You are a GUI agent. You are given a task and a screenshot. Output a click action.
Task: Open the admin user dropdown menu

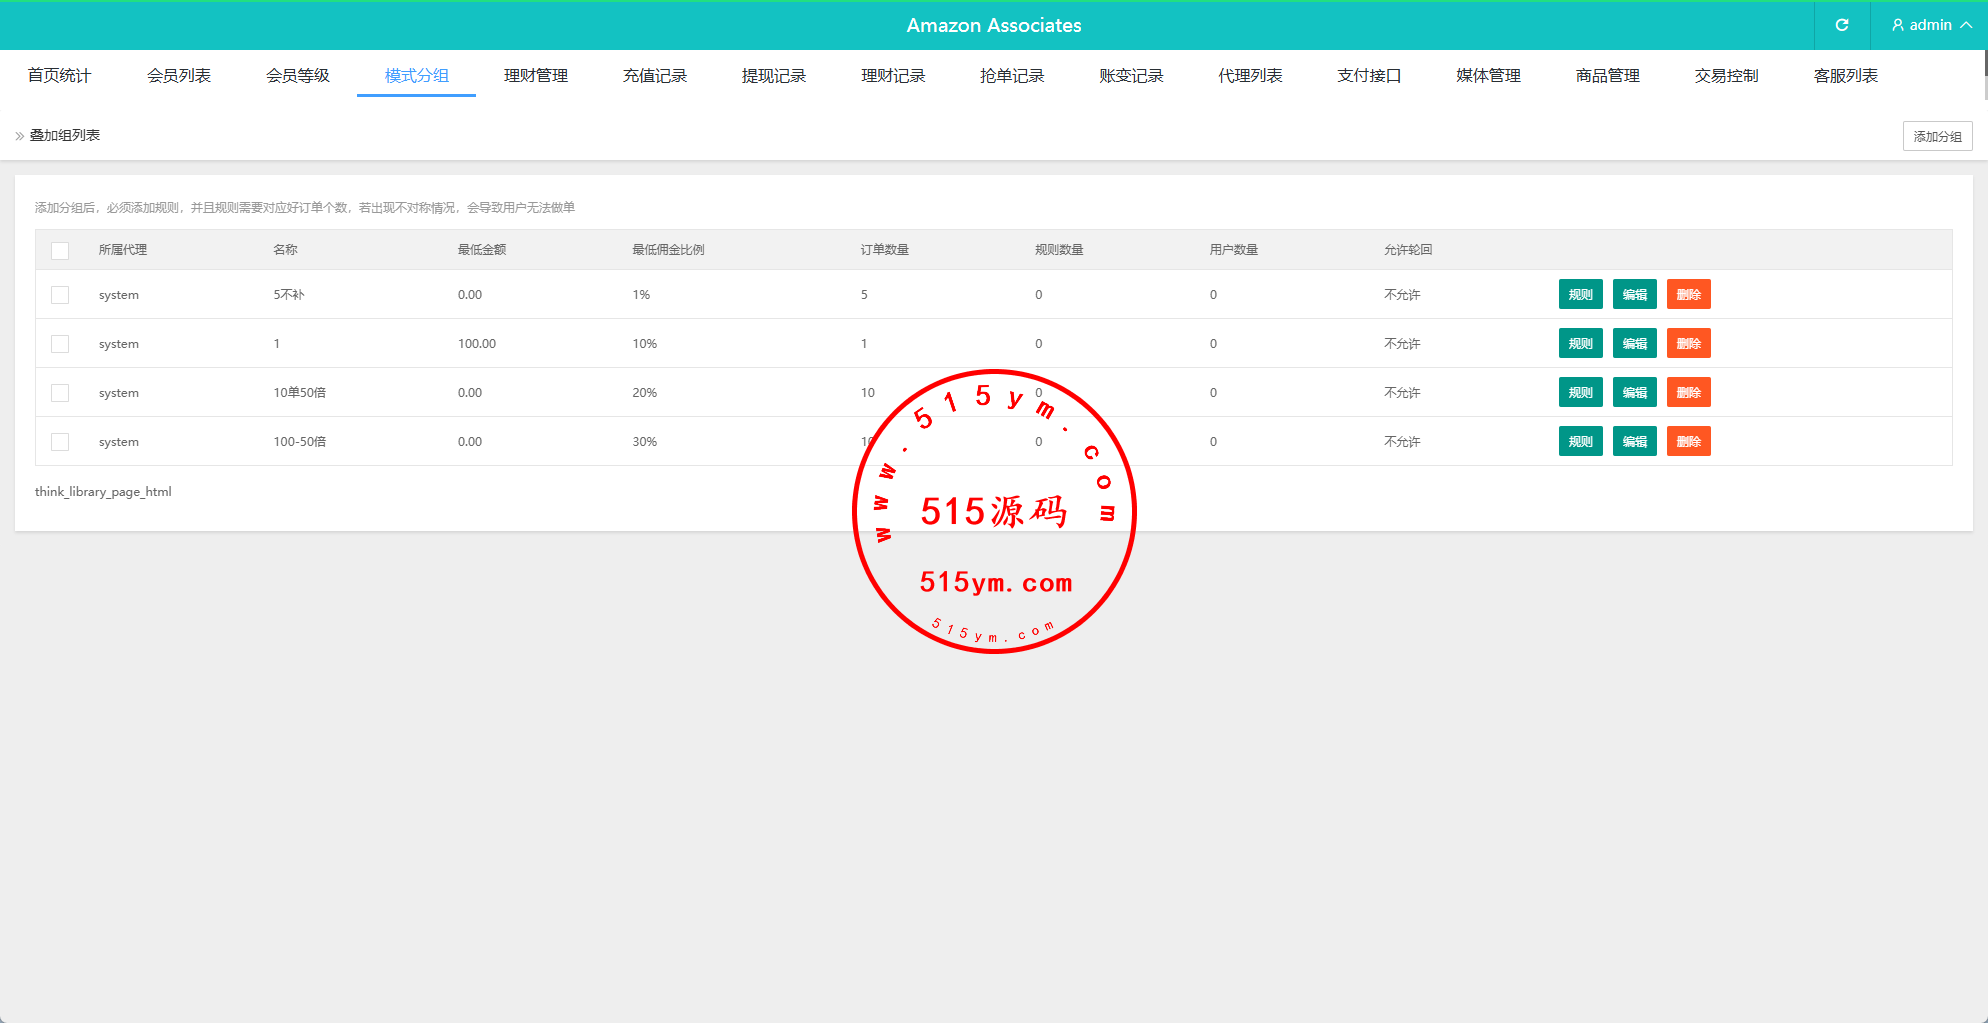click(1930, 25)
